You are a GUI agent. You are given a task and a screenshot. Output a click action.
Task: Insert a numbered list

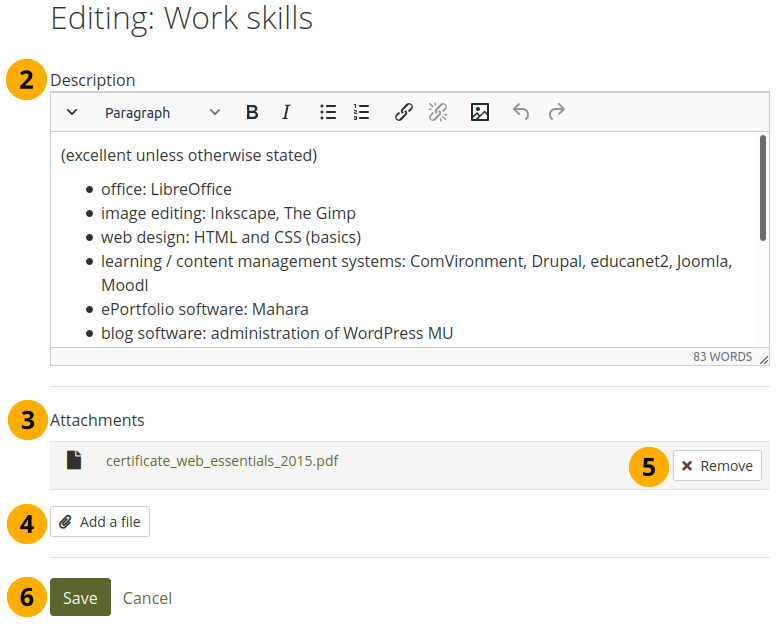tap(362, 113)
